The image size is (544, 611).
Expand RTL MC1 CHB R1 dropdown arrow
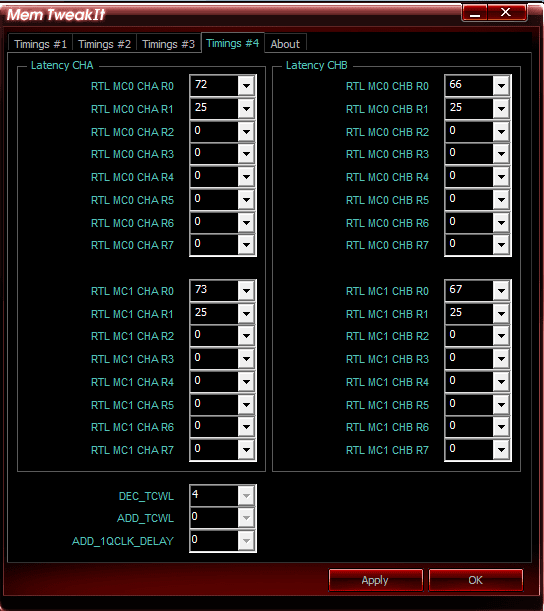(501, 314)
